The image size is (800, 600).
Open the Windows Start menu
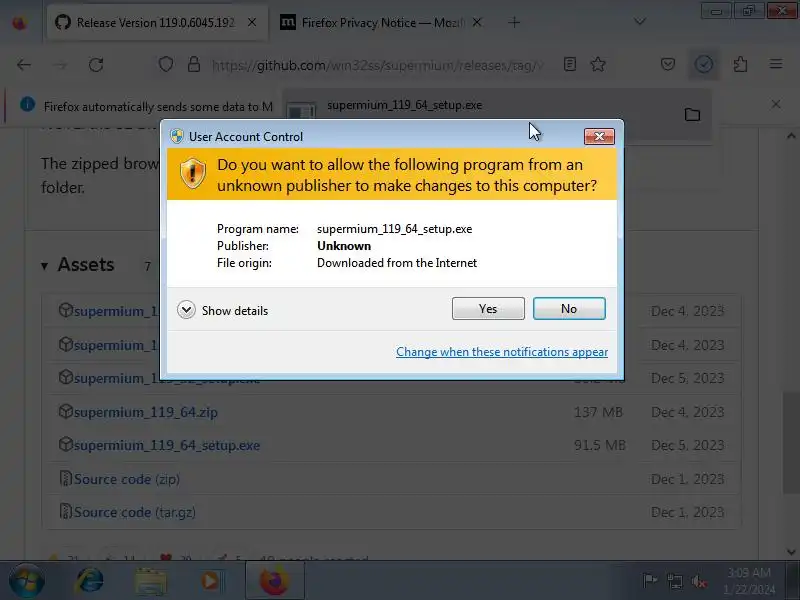26,581
